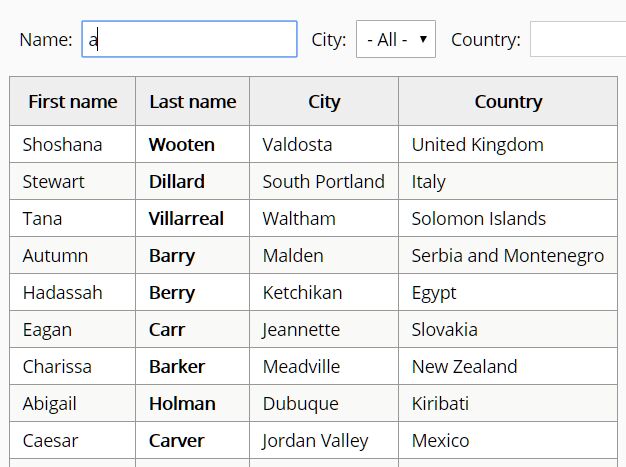Select the Ketchikan city cell
This screenshot has height=467, width=626.
point(324,293)
